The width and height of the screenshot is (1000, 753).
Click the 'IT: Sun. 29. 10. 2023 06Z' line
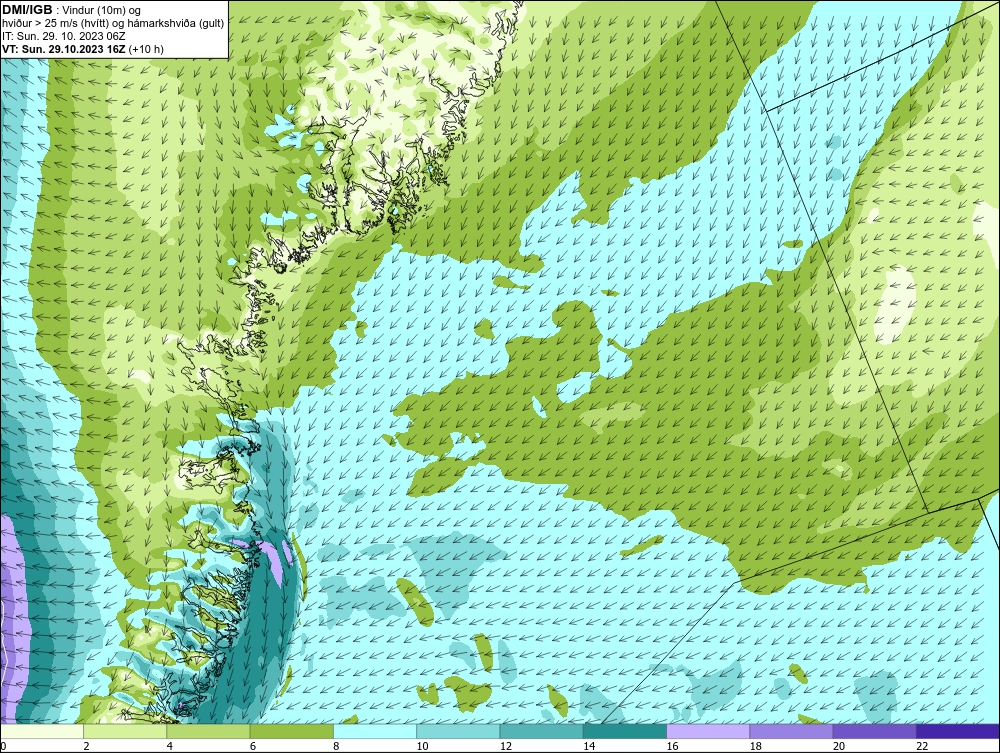click(64, 36)
